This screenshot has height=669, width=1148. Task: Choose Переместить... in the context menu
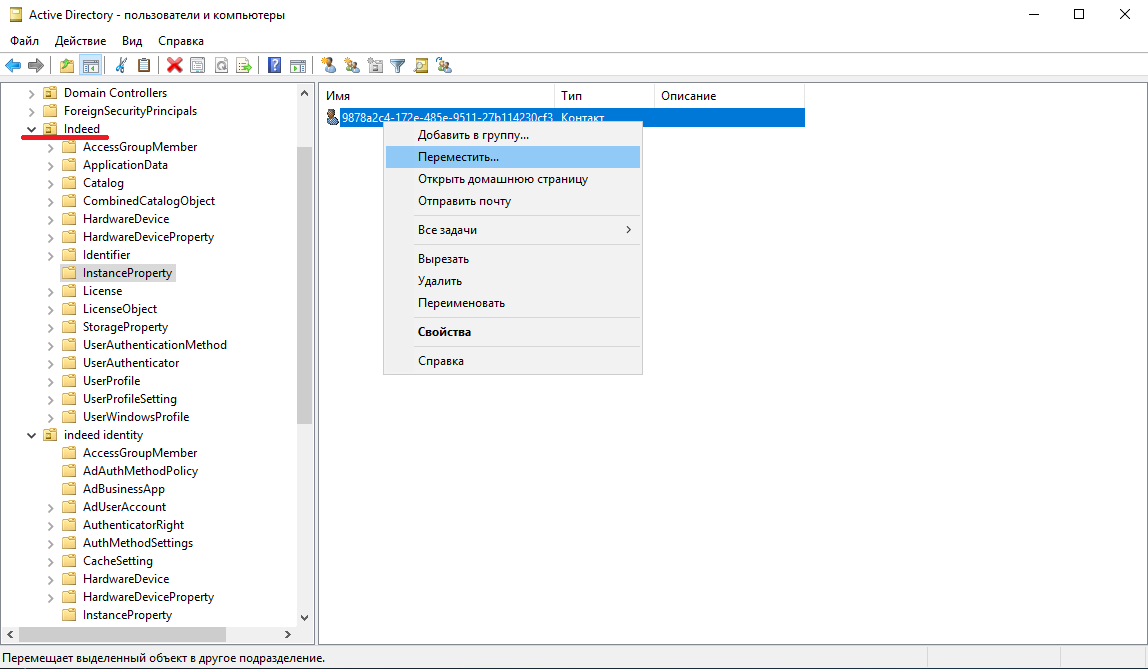point(458,157)
